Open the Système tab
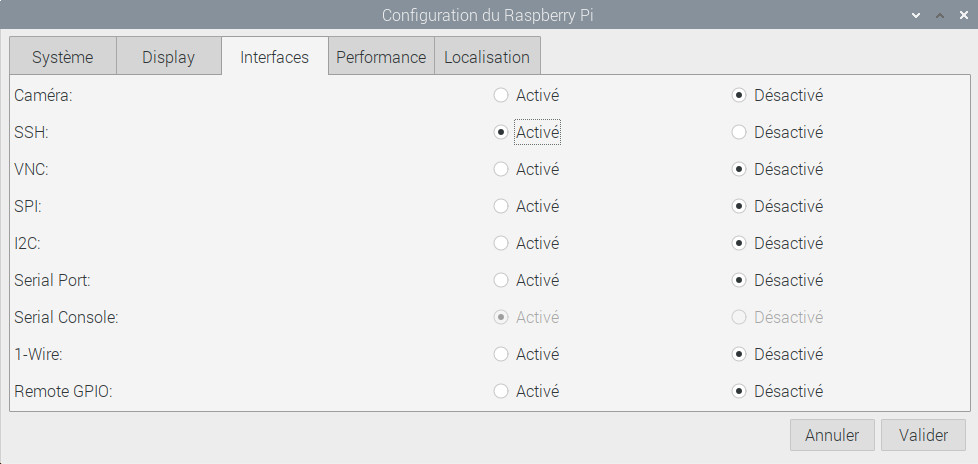The height and width of the screenshot is (464, 978). tap(62, 57)
